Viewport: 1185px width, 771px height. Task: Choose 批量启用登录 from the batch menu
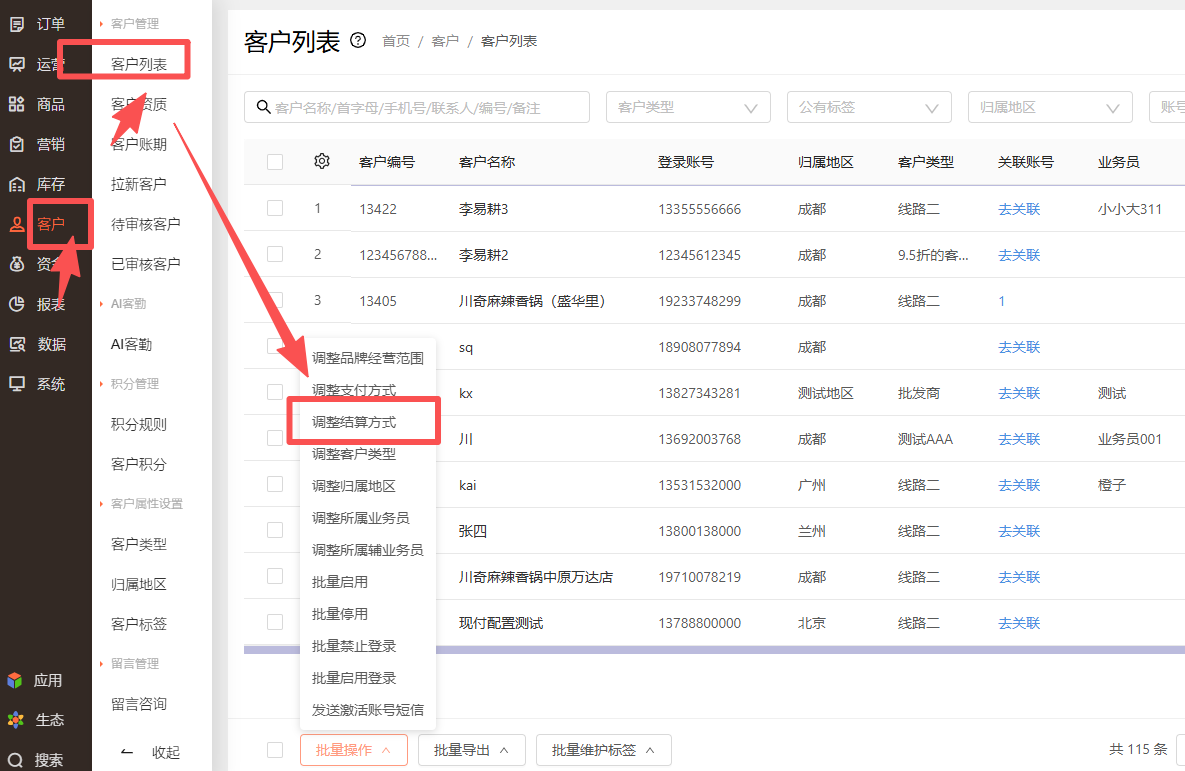[x=354, y=678]
